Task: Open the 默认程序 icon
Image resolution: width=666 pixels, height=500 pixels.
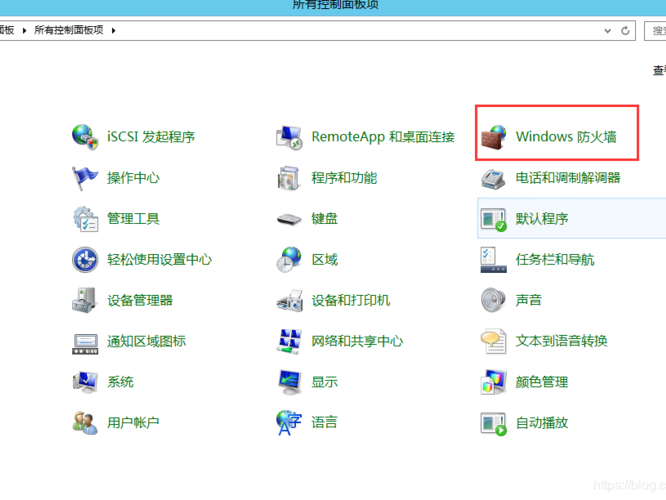Action: pos(494,219)
